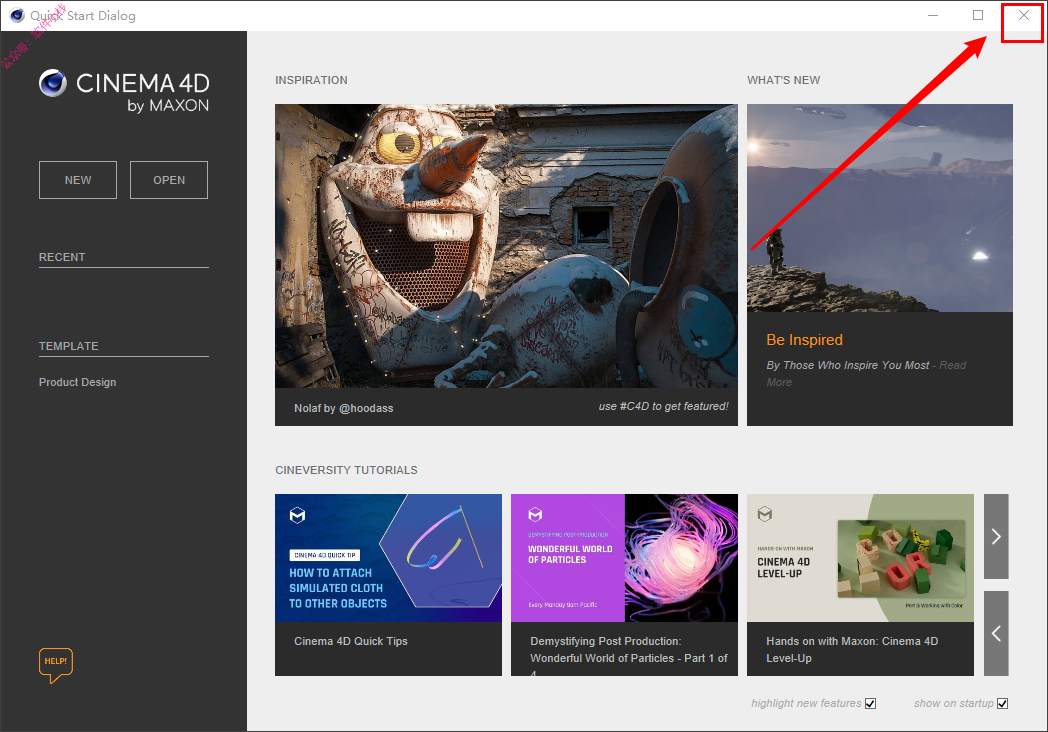Minimize the Quick Start Dialog window
1048x732 pixels.
[x=933, y=15]
